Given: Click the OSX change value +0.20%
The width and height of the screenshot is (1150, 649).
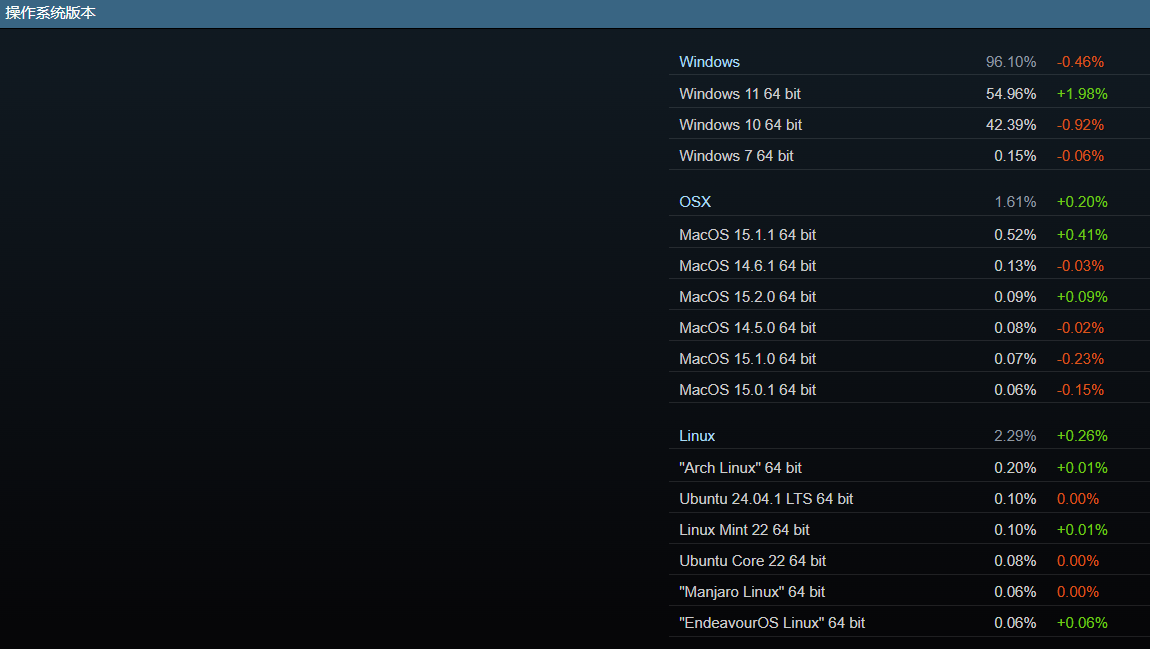Looking at the screenshot, I should pos(1082,202).
